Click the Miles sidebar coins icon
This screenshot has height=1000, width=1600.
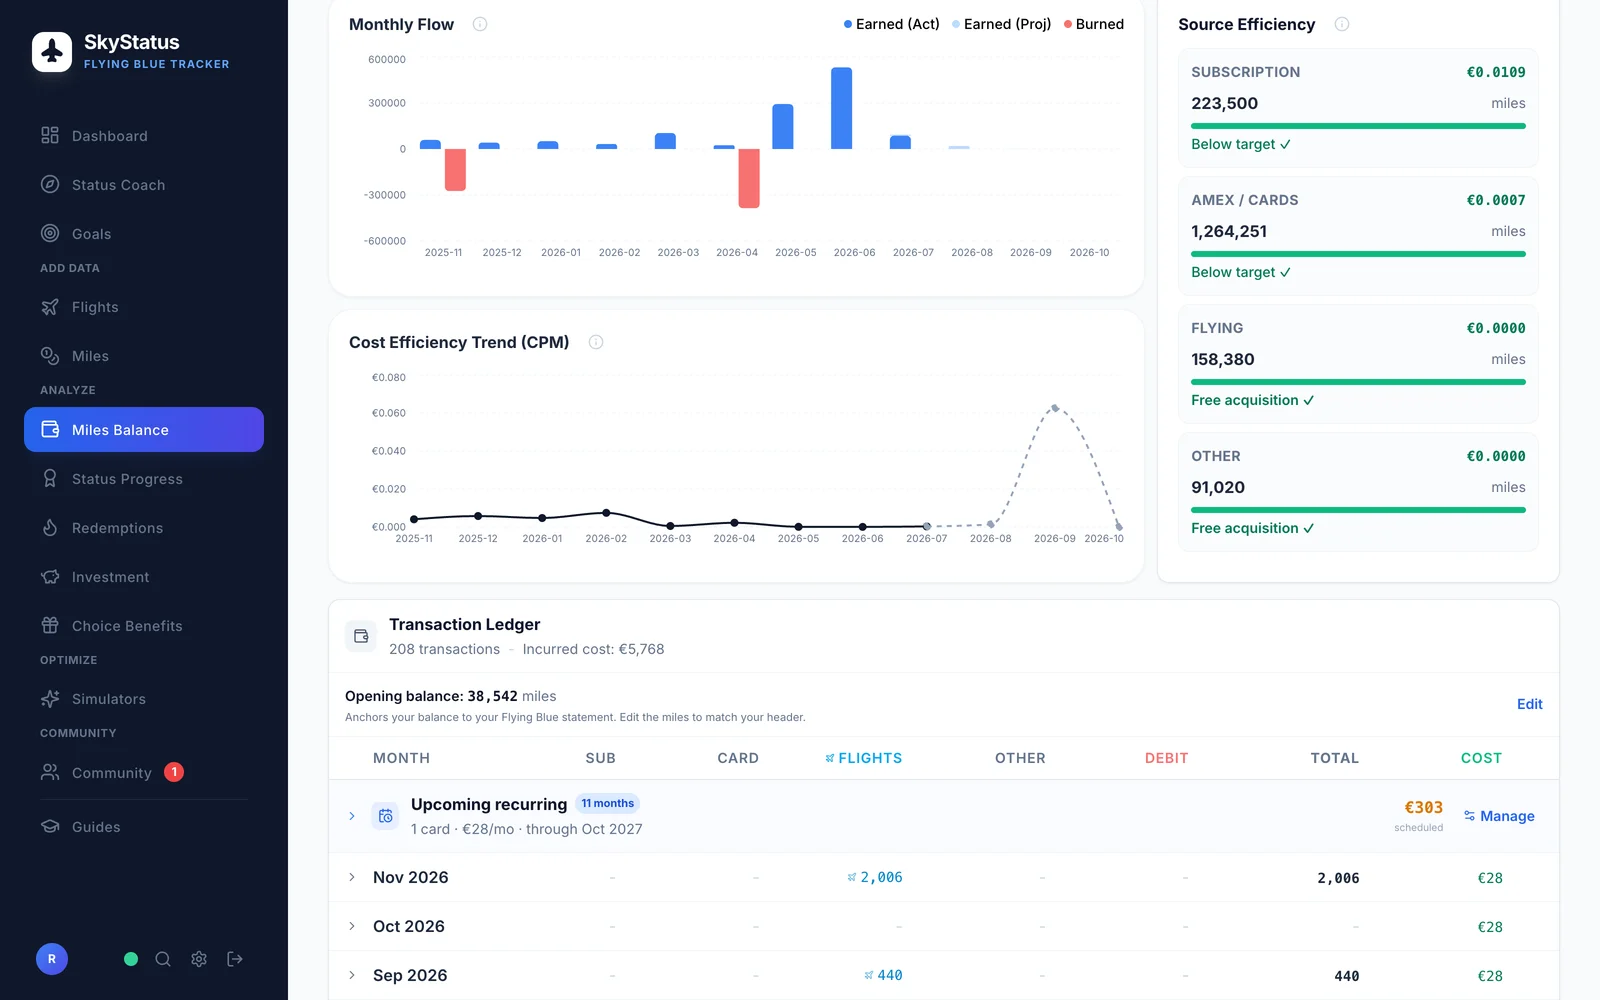click(50, 356)
